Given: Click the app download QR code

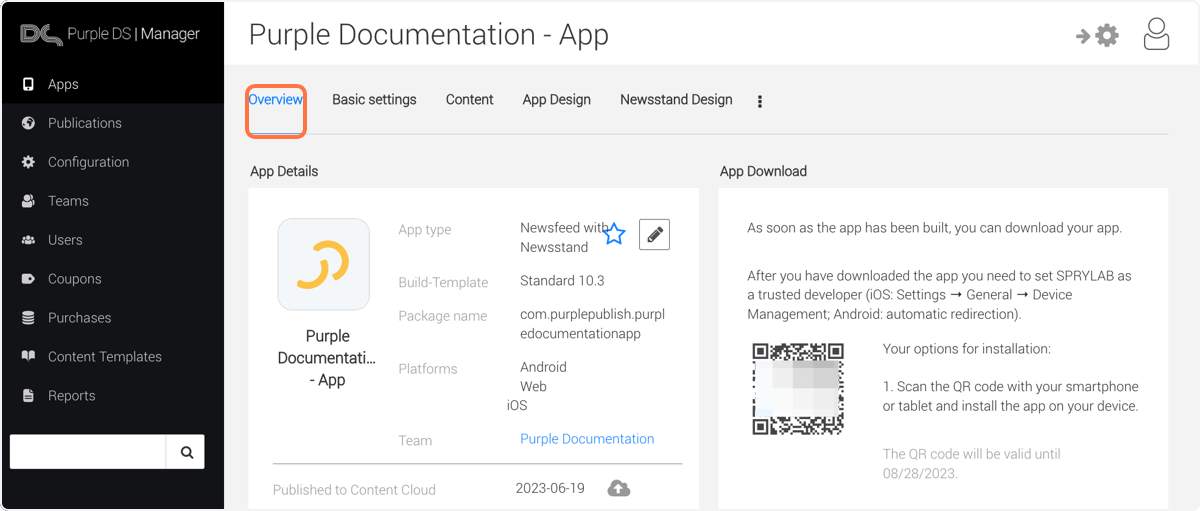Looking at the screenshot, I should click(x=798, y=389).
